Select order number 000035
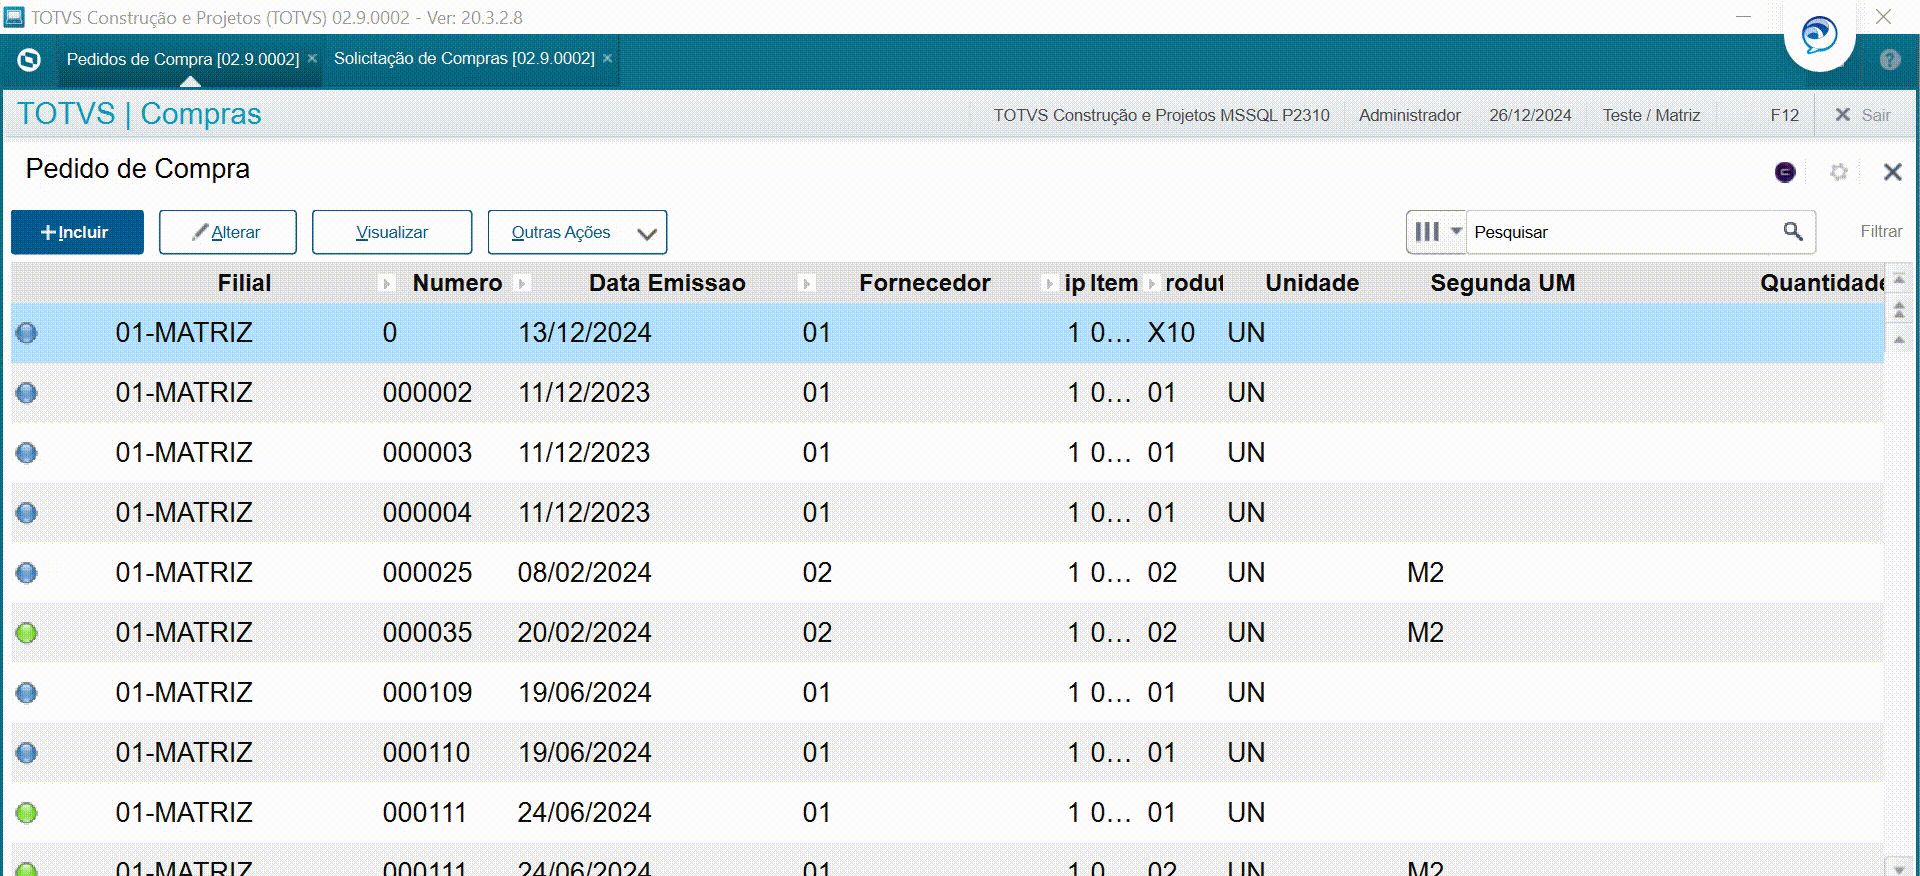The image size is (1920, 876). pos(427,633)
